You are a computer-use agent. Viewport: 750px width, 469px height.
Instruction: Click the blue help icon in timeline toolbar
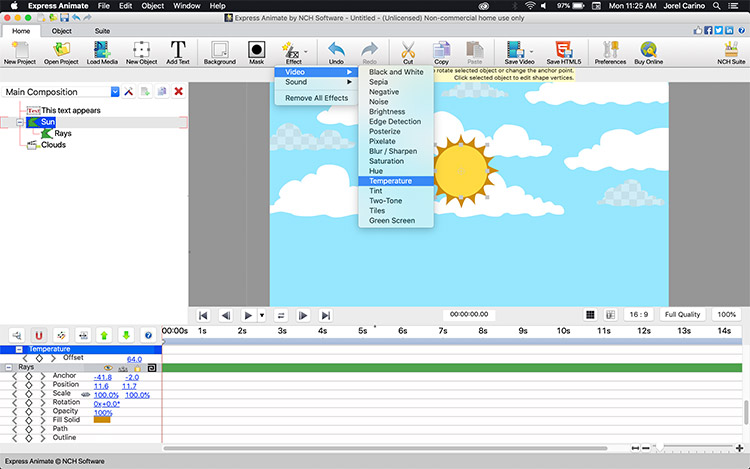click(x=148, y=335)
